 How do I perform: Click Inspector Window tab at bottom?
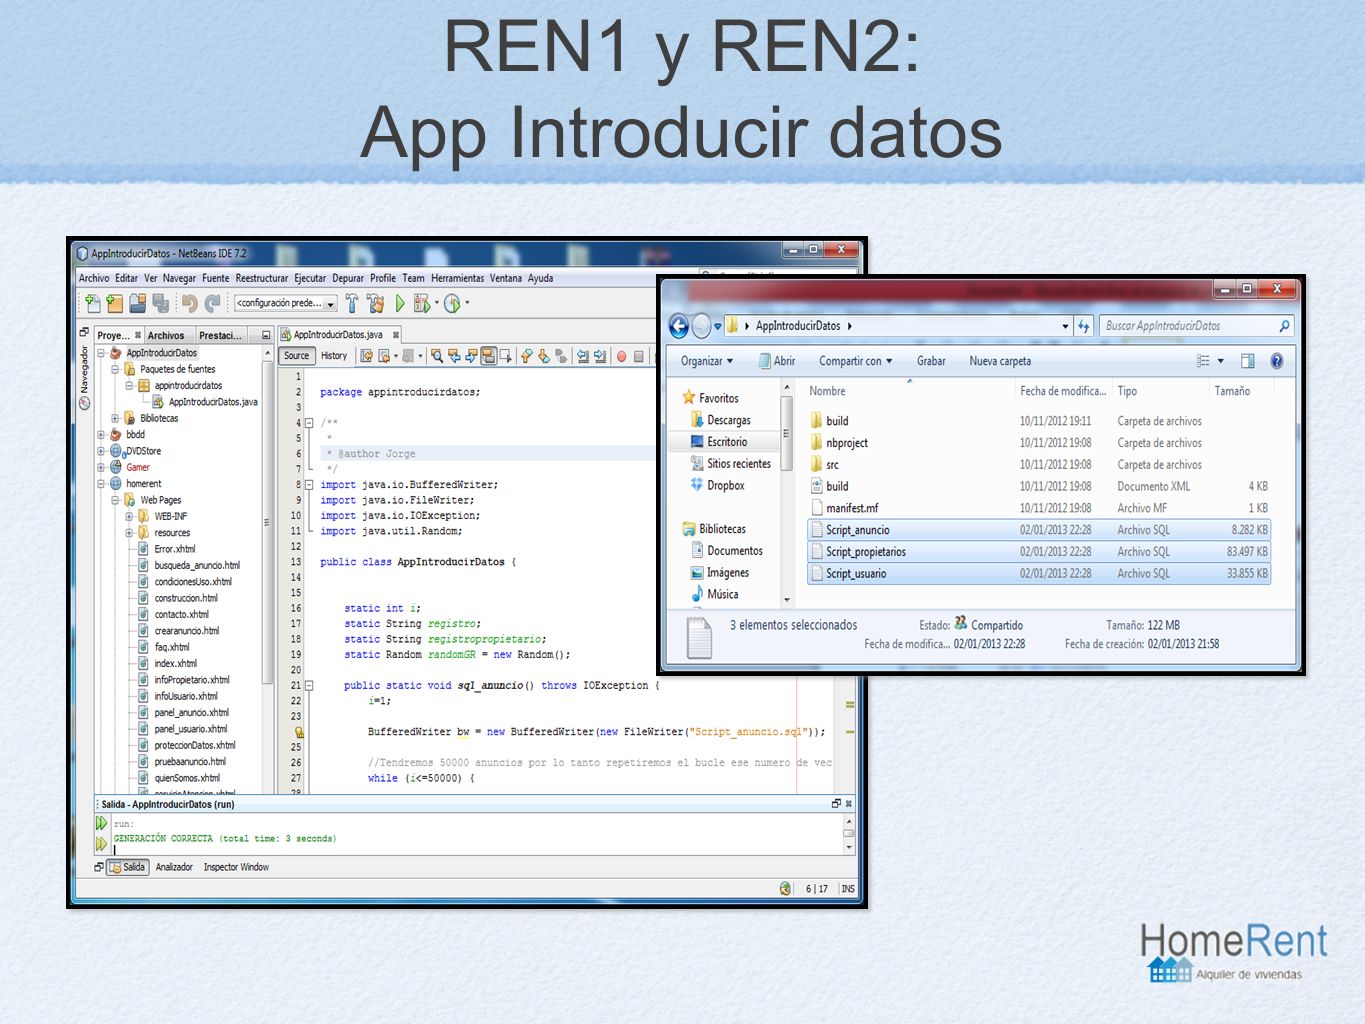pyautogui.click(x=236, y=868)
